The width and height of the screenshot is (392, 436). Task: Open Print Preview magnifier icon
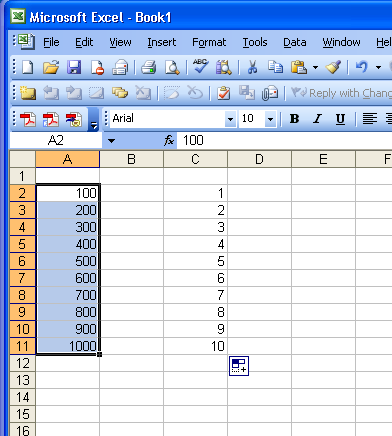(172, 68)
